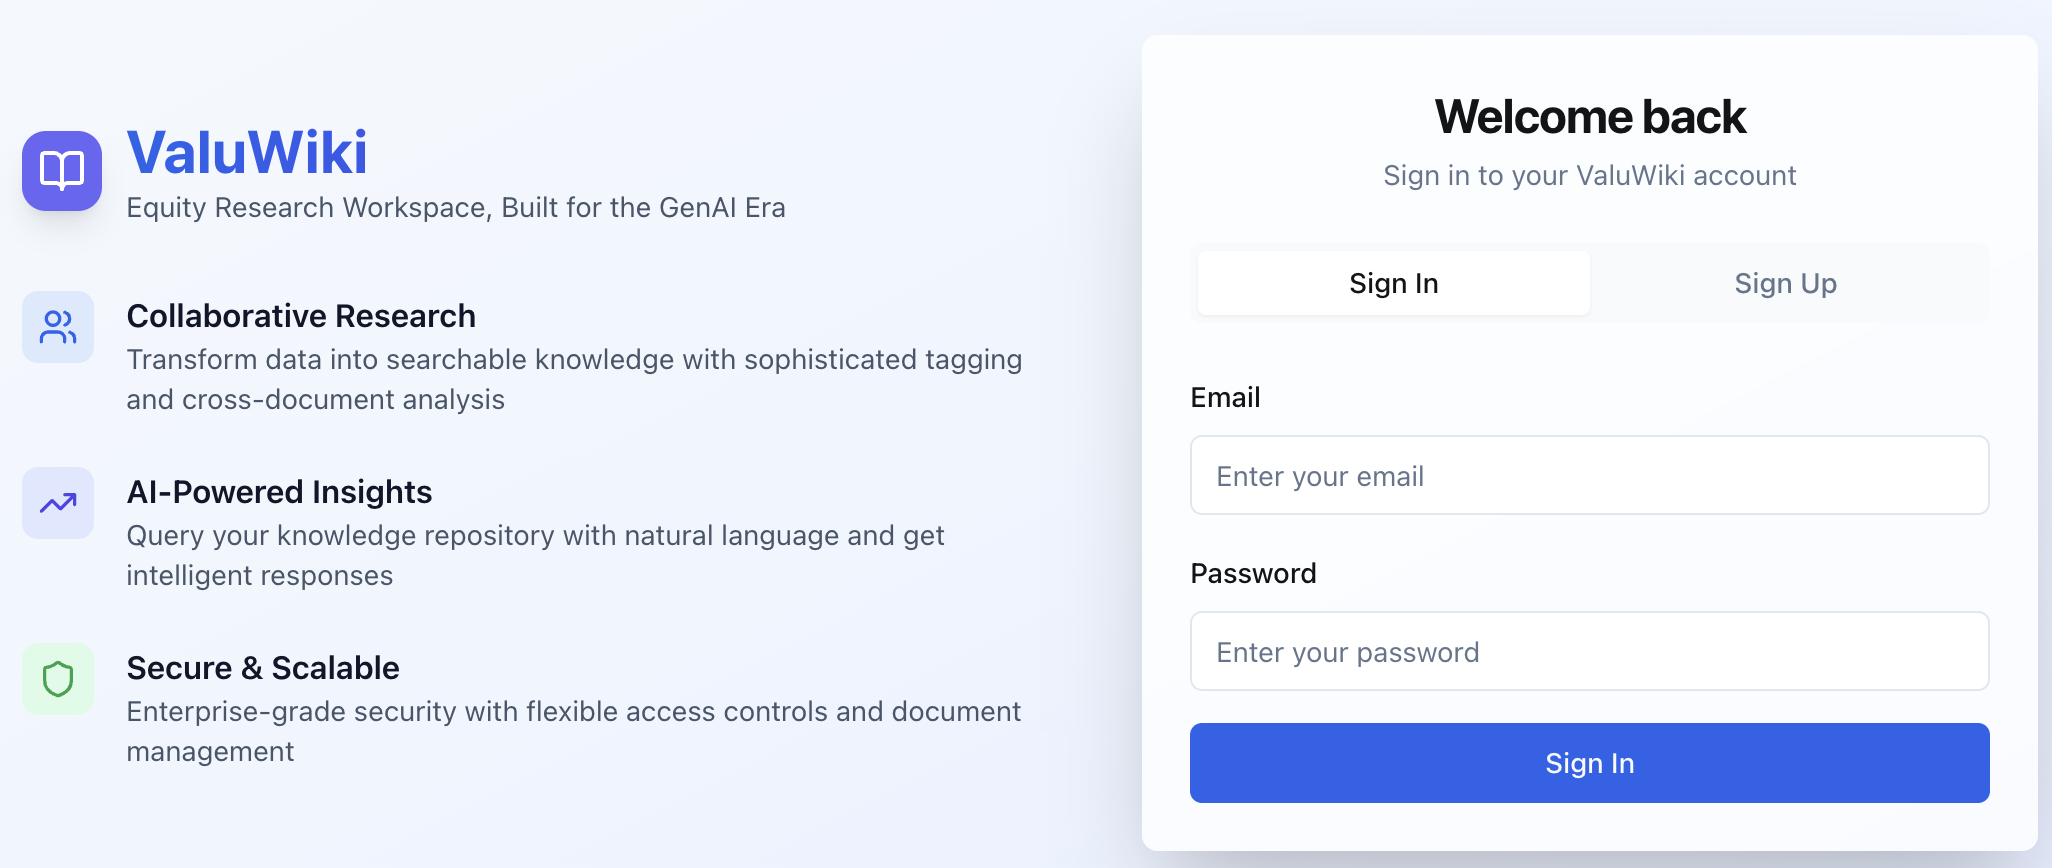Click the Query your knowledge repository description

pyautogui.click(x=535, y=555)
